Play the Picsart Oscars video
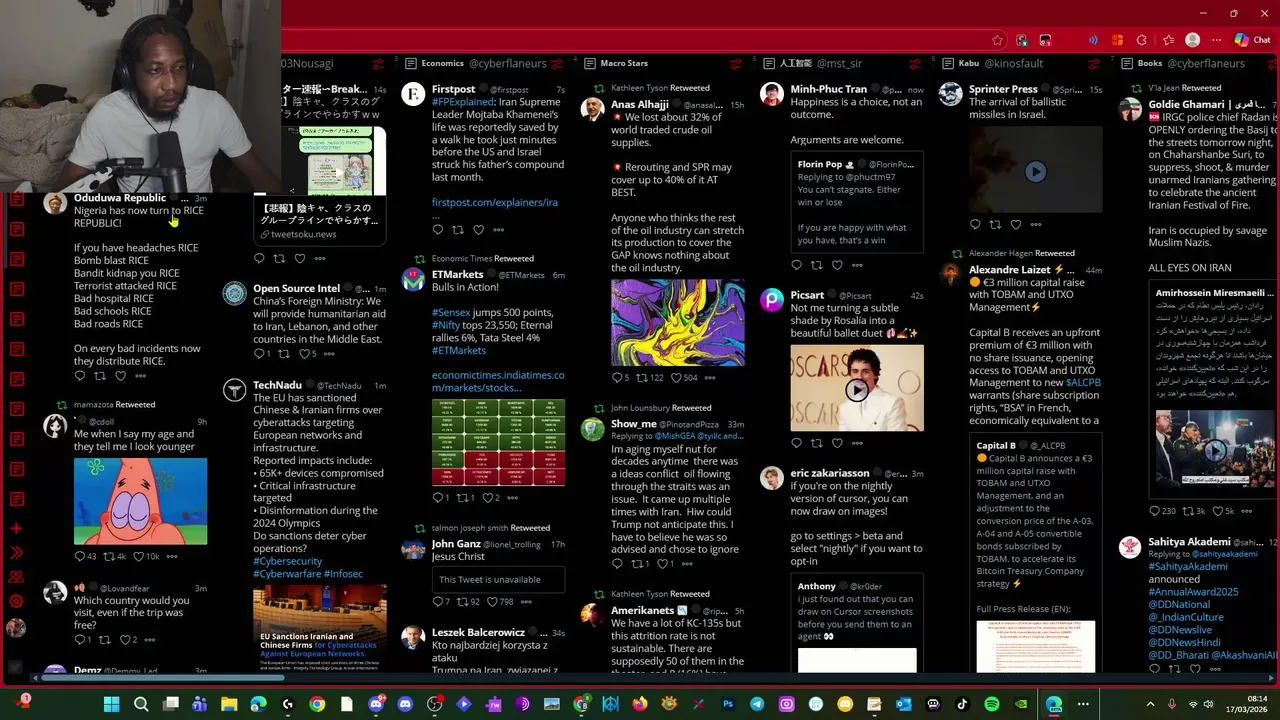Image resolution: width=1280 pixels, height=720 pixels. click(x=857, y=389)
